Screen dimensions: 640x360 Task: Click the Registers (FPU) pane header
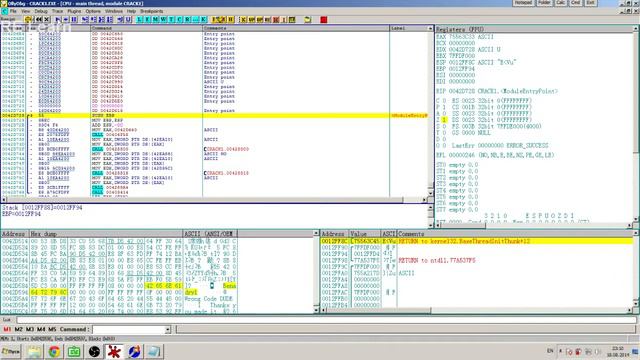coord(534,29)
